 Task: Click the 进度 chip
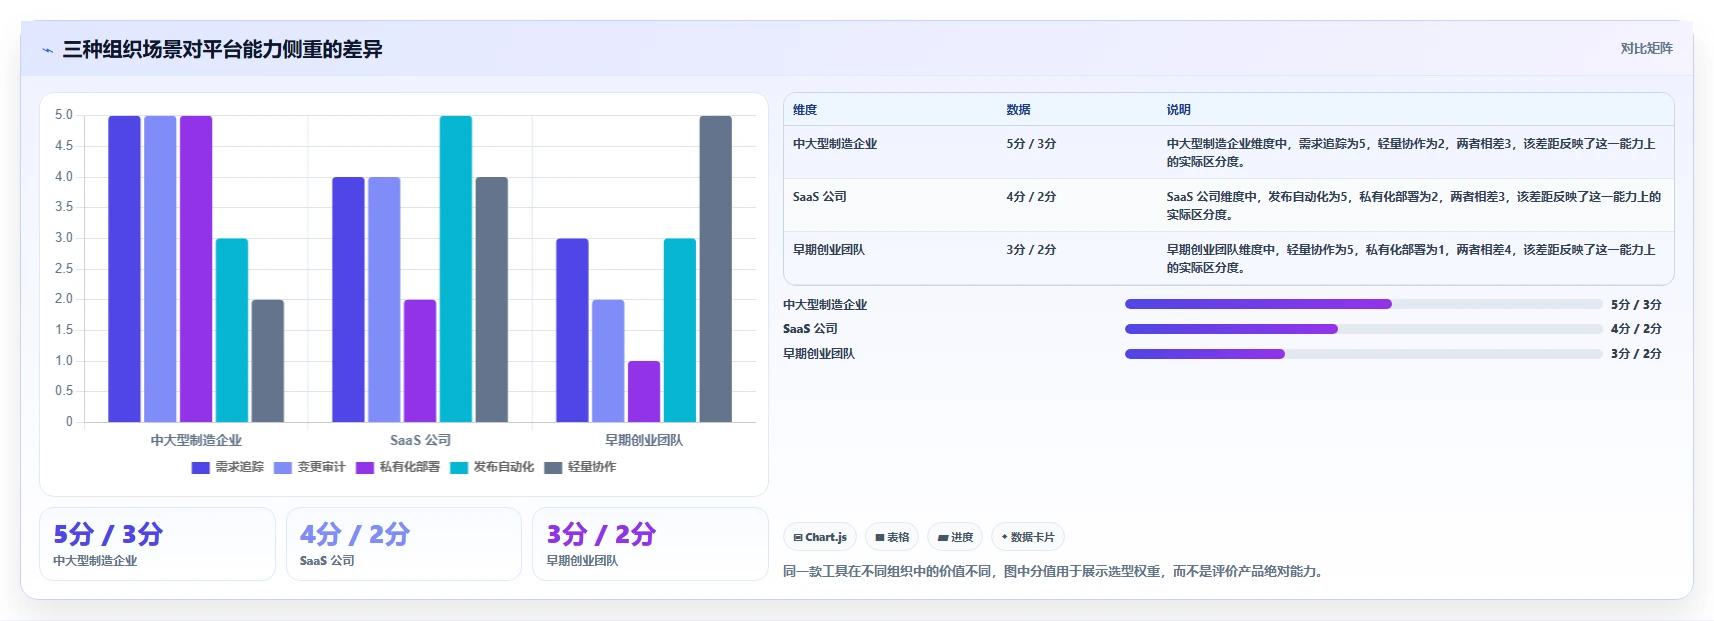pos(955,537)
